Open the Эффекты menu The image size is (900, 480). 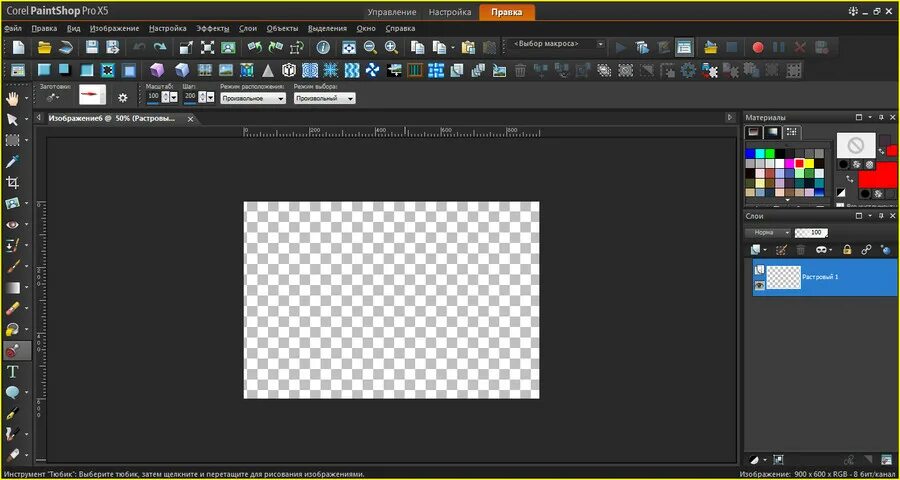(212, 28)
